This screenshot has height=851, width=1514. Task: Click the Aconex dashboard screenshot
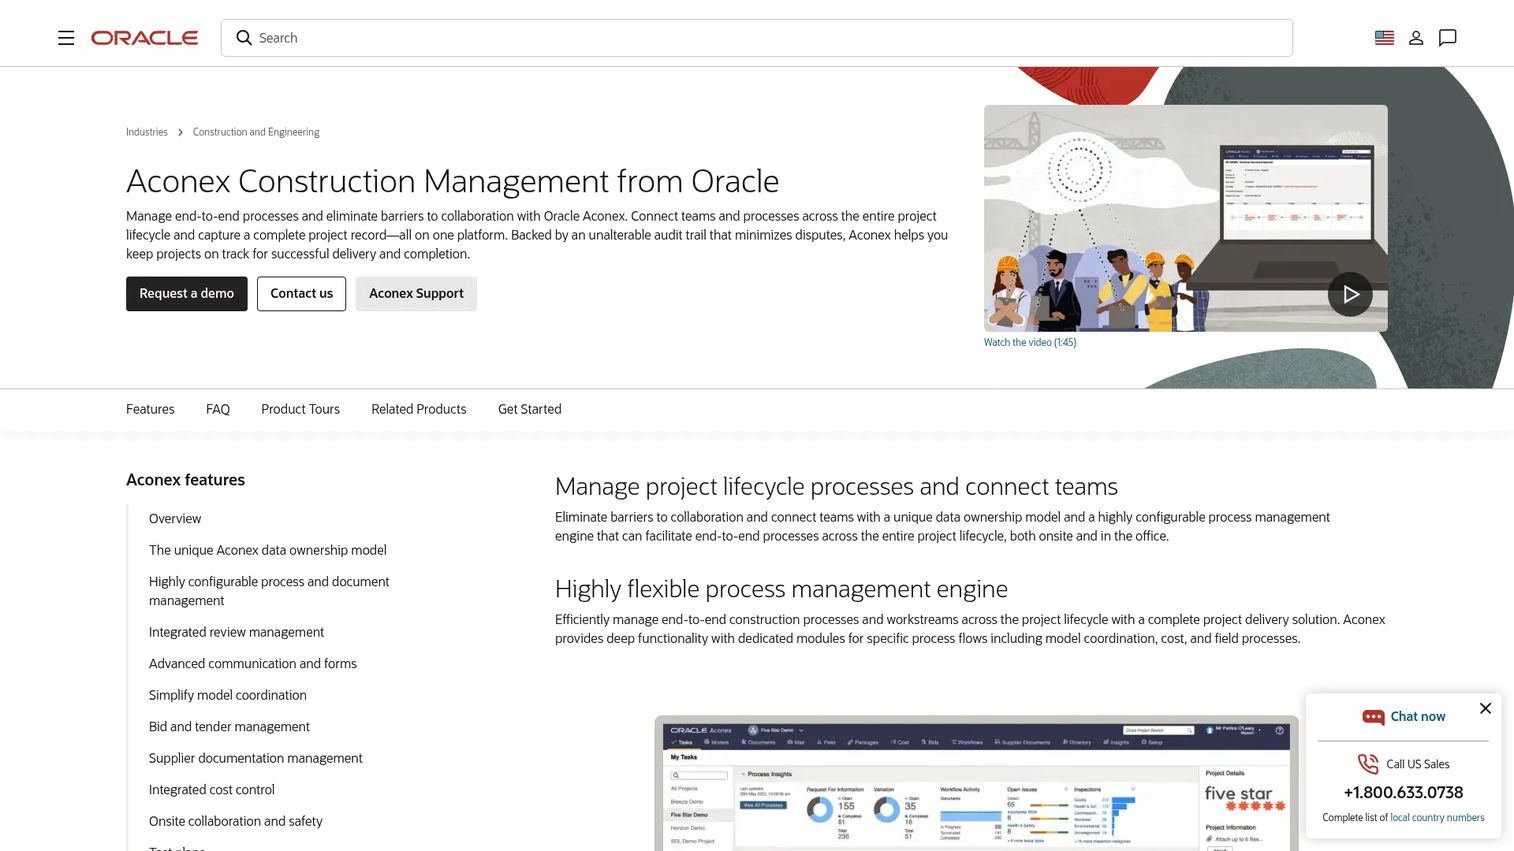click(977, 784)
